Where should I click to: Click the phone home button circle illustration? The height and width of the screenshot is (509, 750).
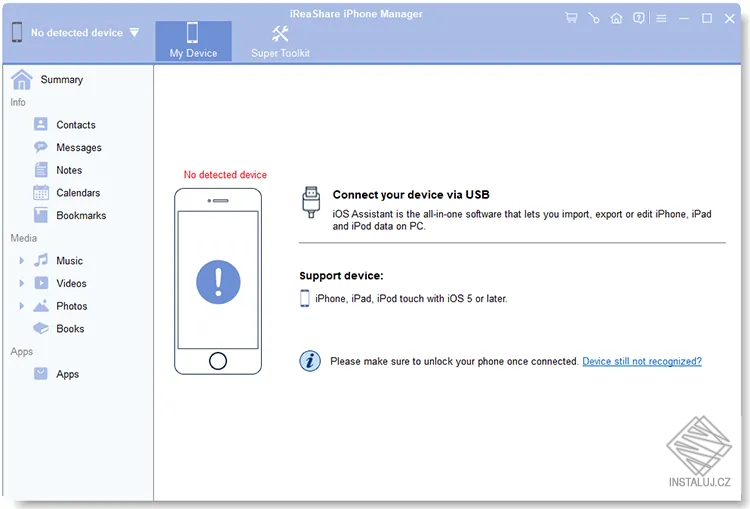pos(218,361)
